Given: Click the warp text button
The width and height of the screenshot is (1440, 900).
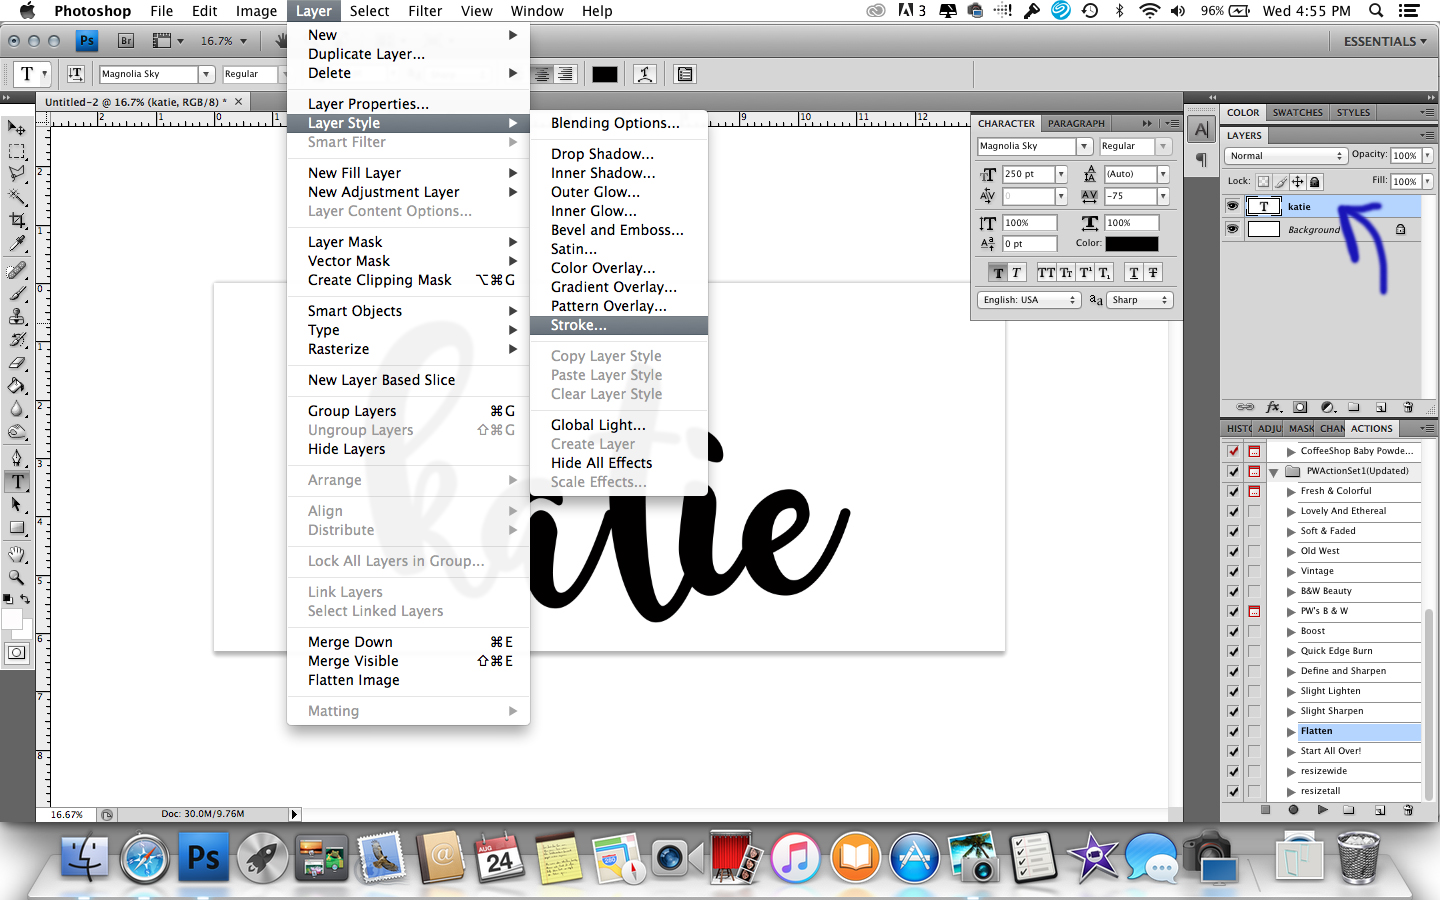Looking at the screenshot, I should click(x=645, y=74).
